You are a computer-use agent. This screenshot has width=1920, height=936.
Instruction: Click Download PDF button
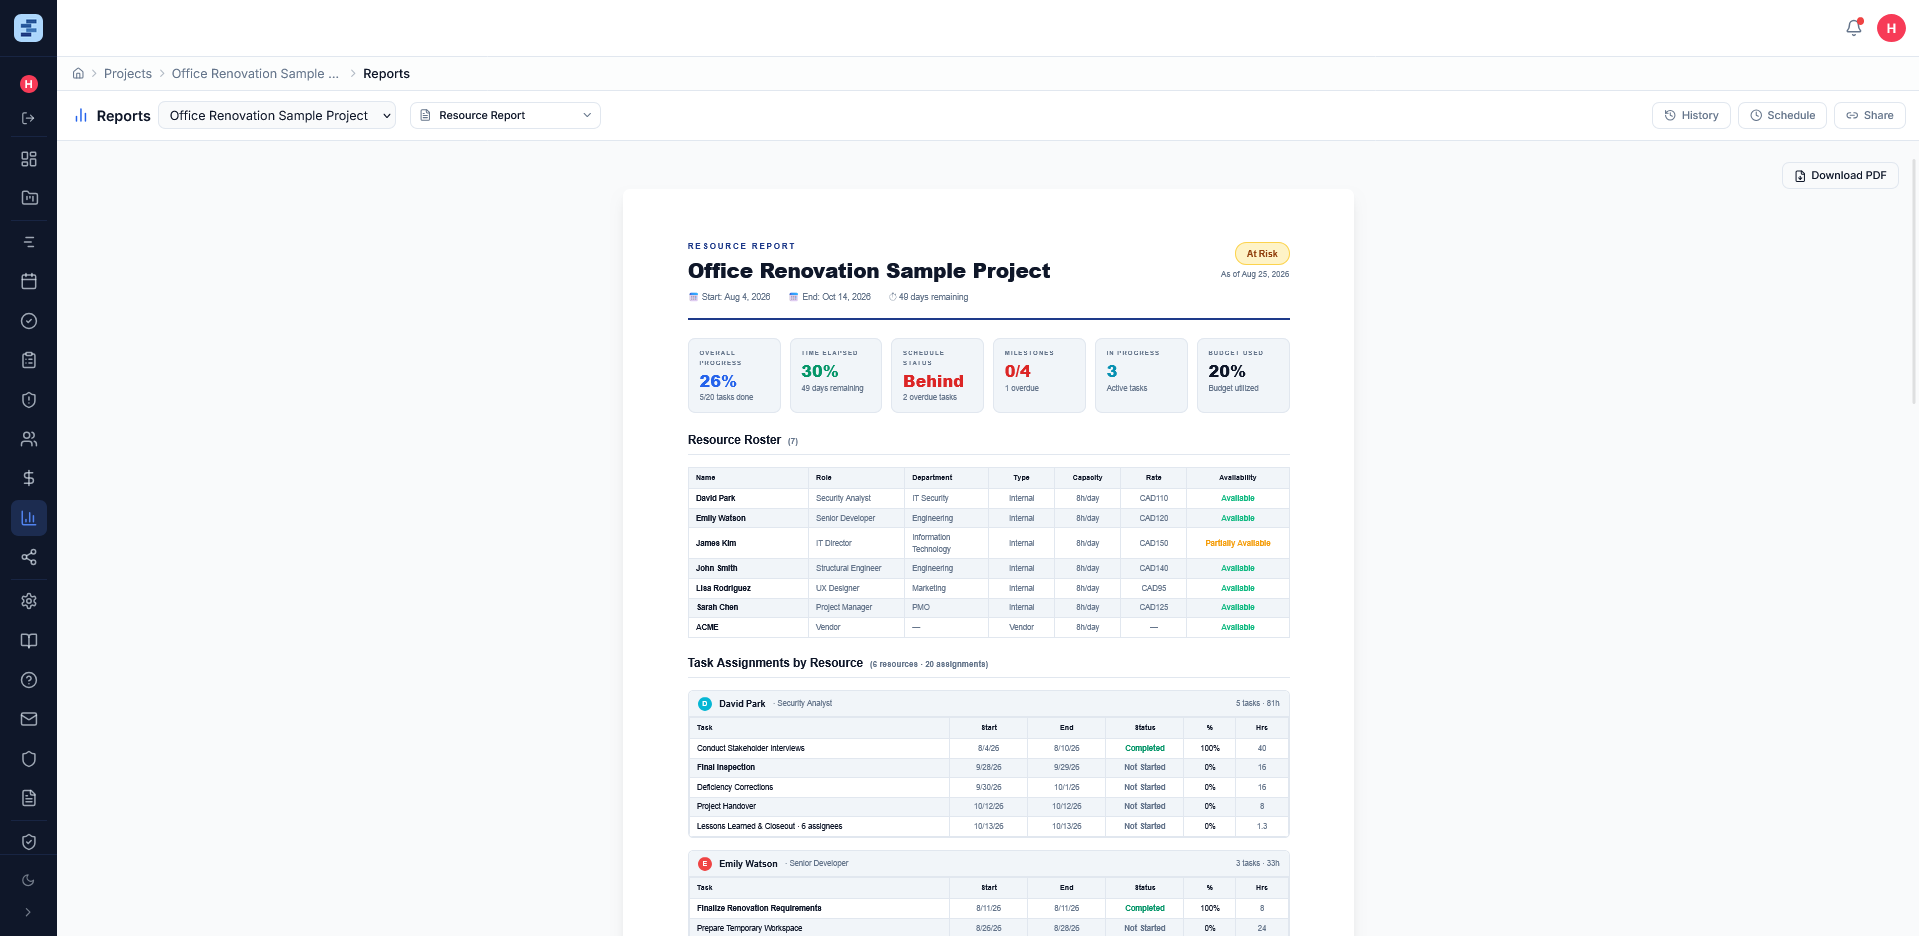click(x=1840, y=176)
